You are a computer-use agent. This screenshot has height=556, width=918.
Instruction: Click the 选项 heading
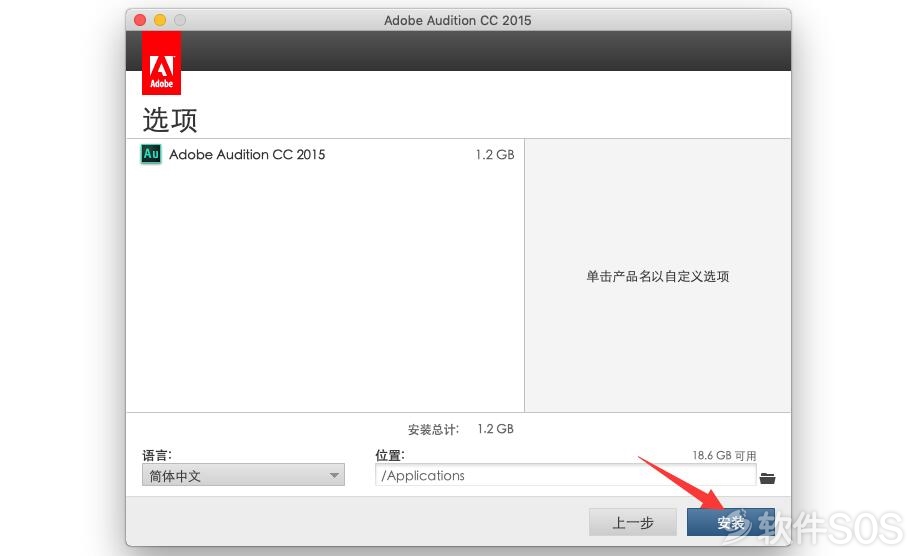pos(170,120)
